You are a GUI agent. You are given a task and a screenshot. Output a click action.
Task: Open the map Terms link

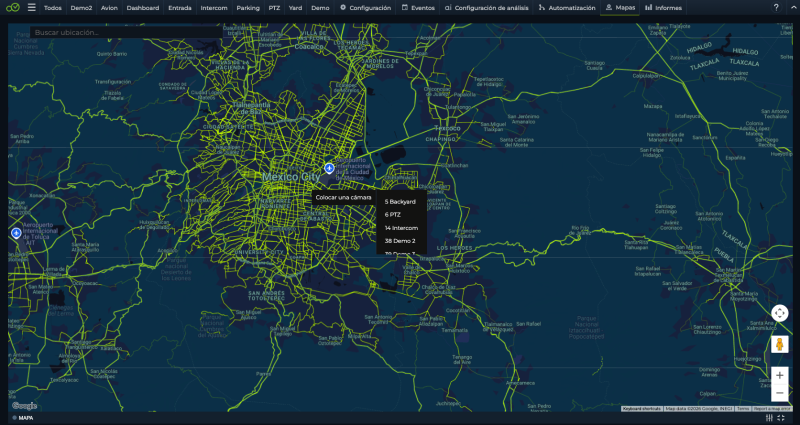(x=742, y=409)
